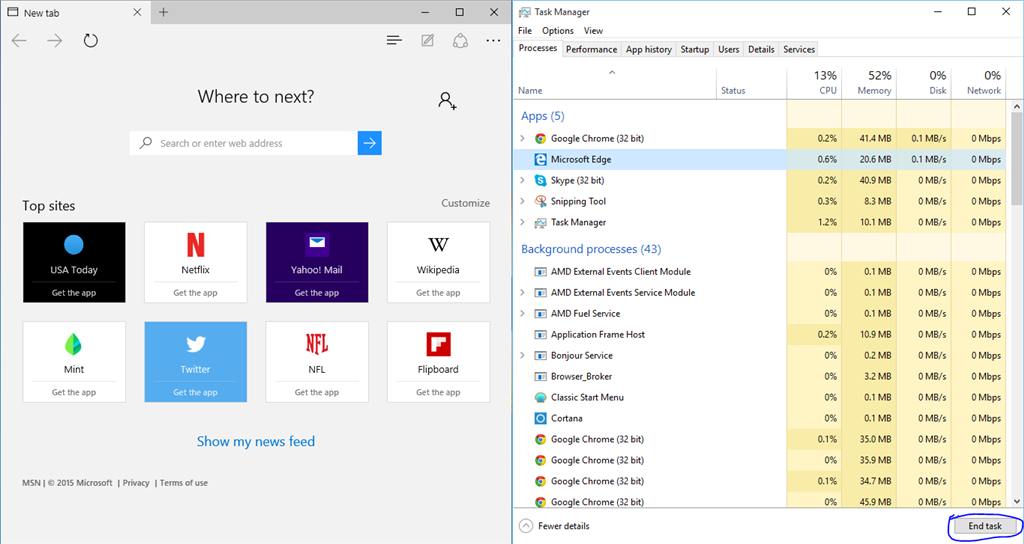The height and width of the screenshot is (544, 1024).
Task: Open Task Manager View menu
Action: click(593, 31)
